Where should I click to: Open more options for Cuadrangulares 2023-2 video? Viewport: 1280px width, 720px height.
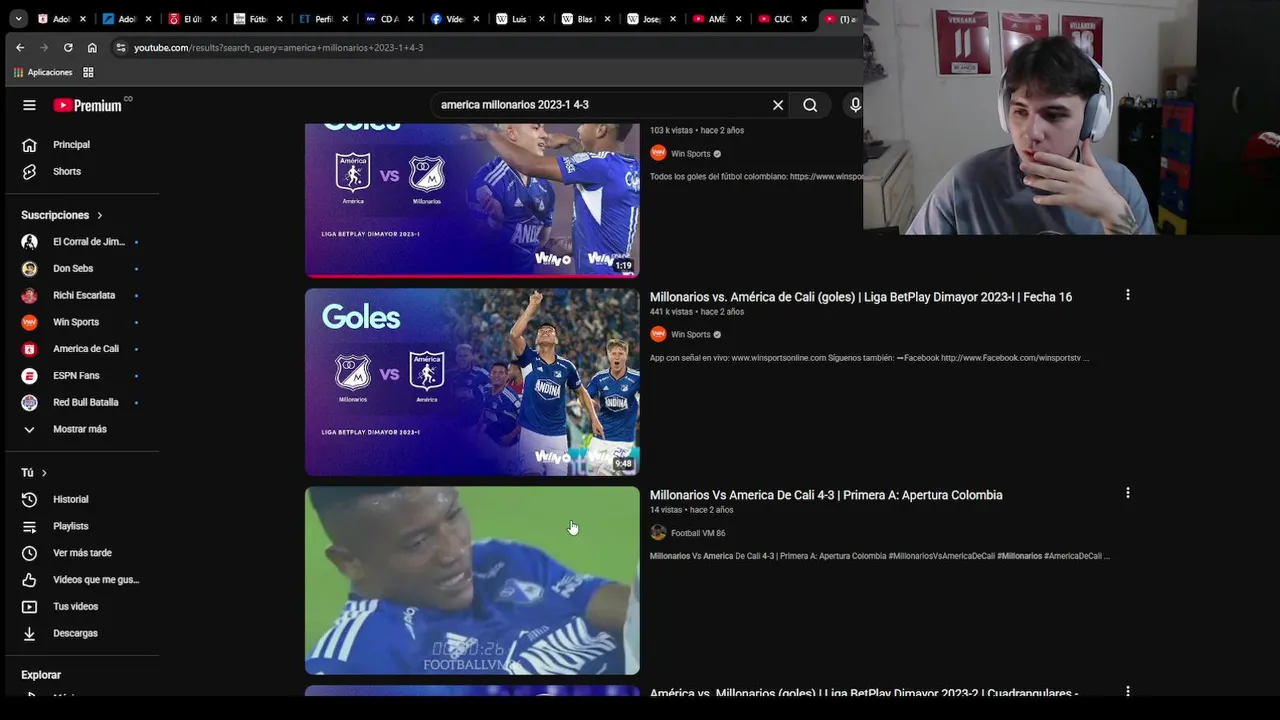pyautogui.click(x=1128, y=691)
